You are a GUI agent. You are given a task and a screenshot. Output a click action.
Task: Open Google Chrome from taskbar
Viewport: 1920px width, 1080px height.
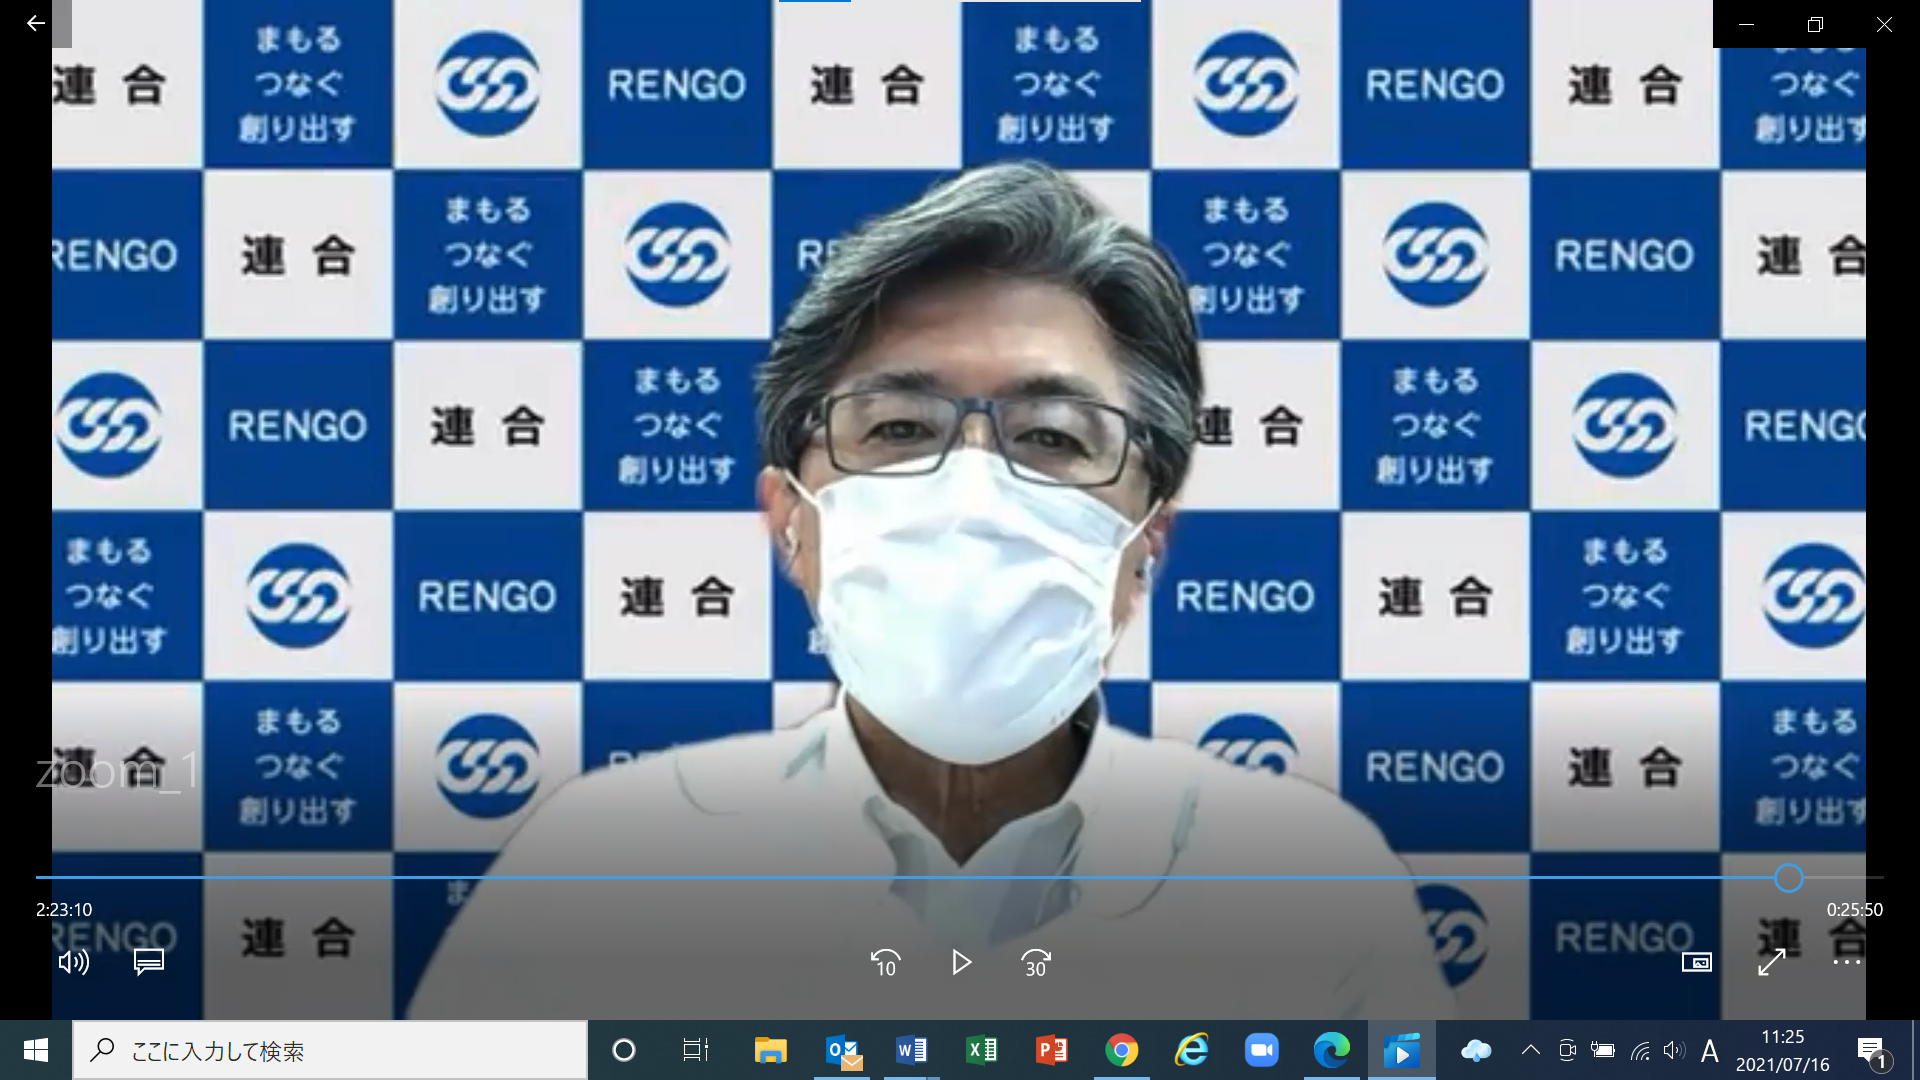tap(1122, 1050)
